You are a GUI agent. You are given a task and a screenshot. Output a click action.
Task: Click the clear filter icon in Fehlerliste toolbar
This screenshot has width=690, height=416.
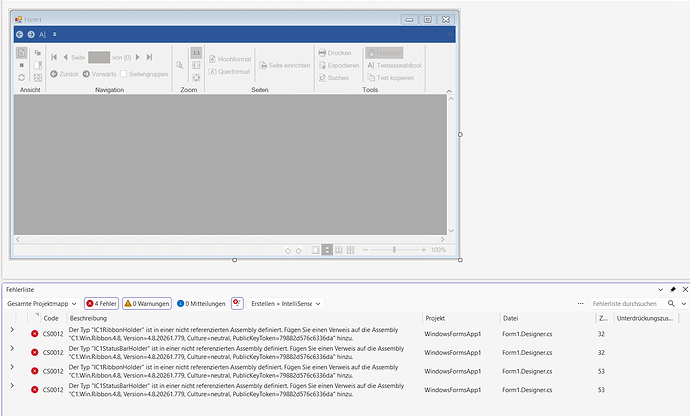click(x=237, y=303)
